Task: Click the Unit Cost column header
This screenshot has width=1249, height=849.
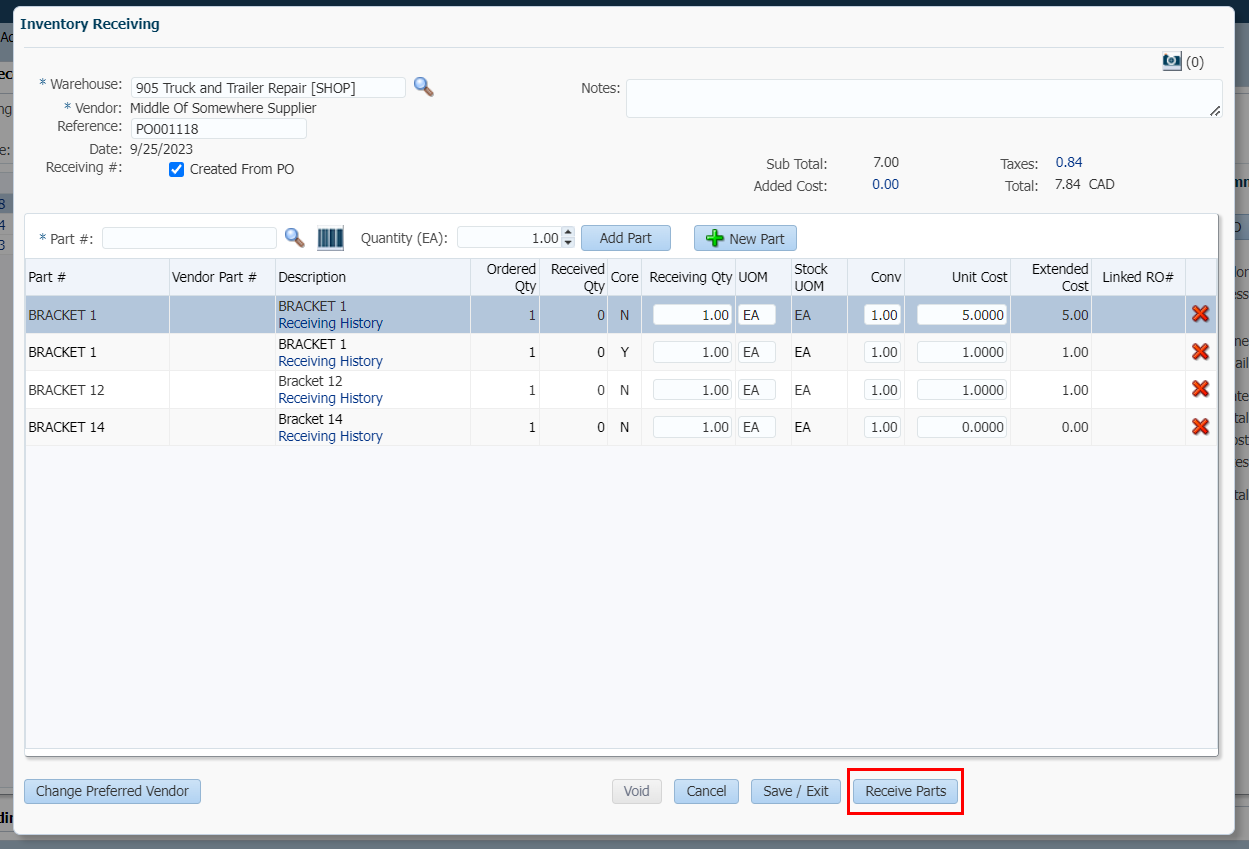Action: 957,277
